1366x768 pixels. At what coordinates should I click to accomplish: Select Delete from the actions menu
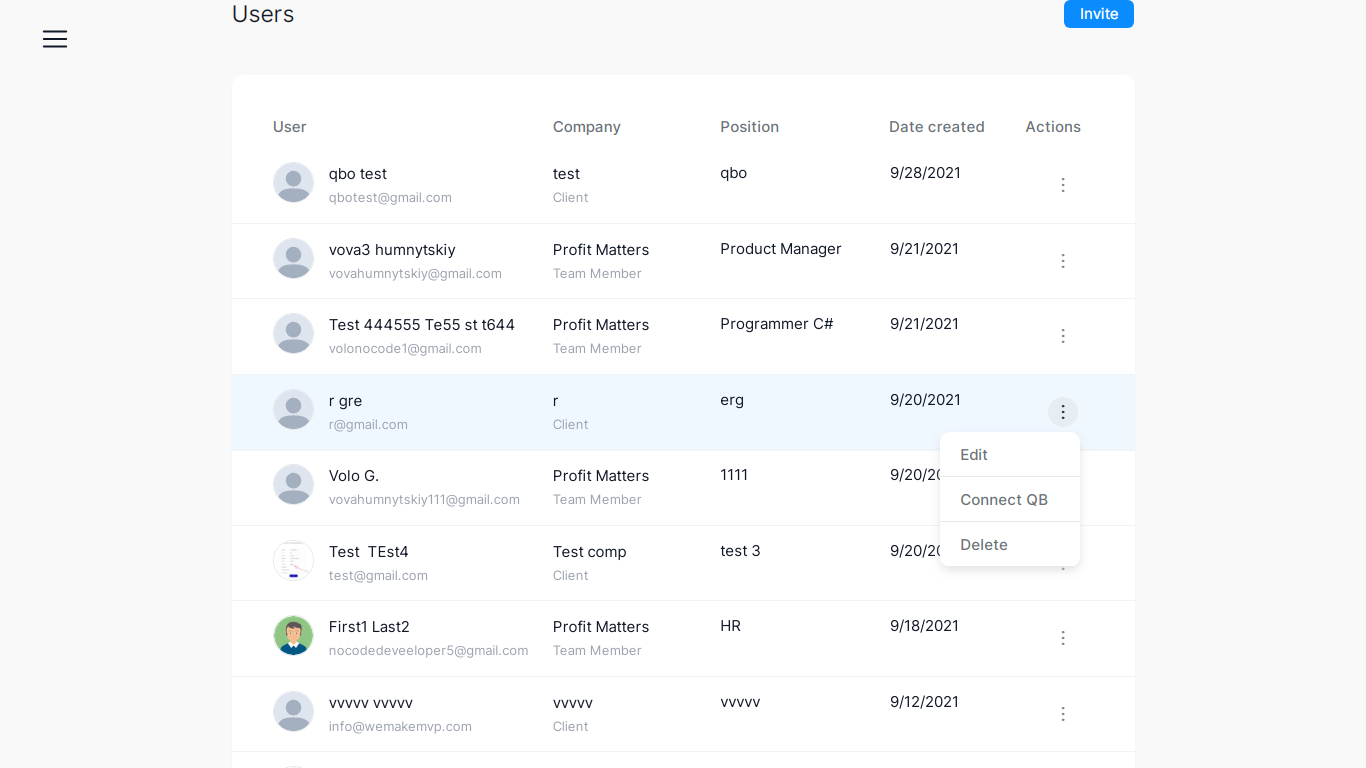pos(984,545)
